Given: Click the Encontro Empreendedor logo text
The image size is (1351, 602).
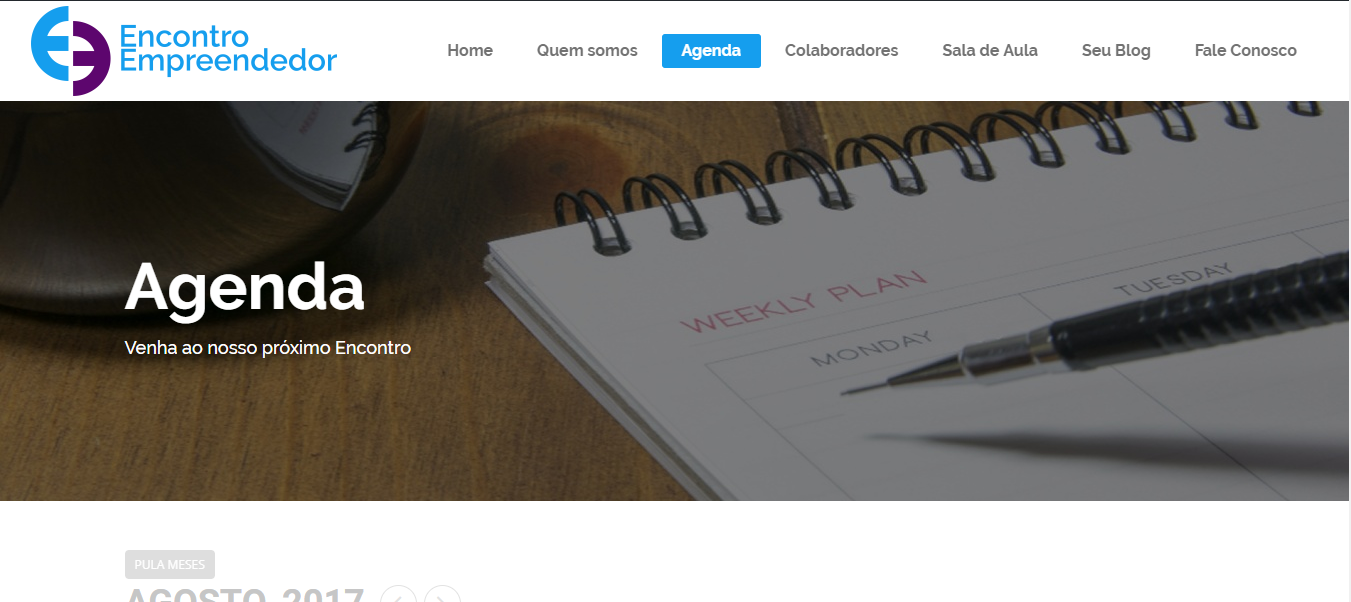Looking at the screenshot, I should click(x=228, y=50).
